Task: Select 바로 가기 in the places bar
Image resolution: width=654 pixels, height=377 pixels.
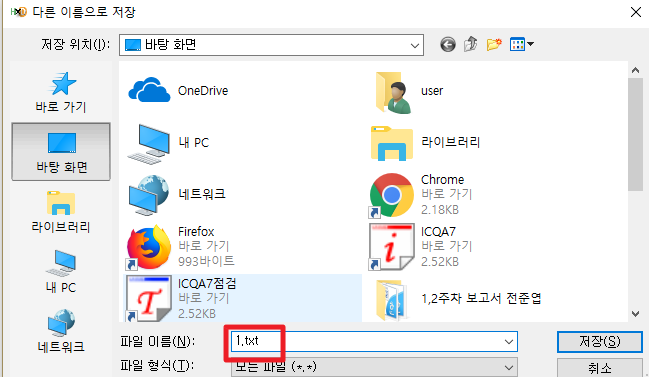Action: [61, 92]
